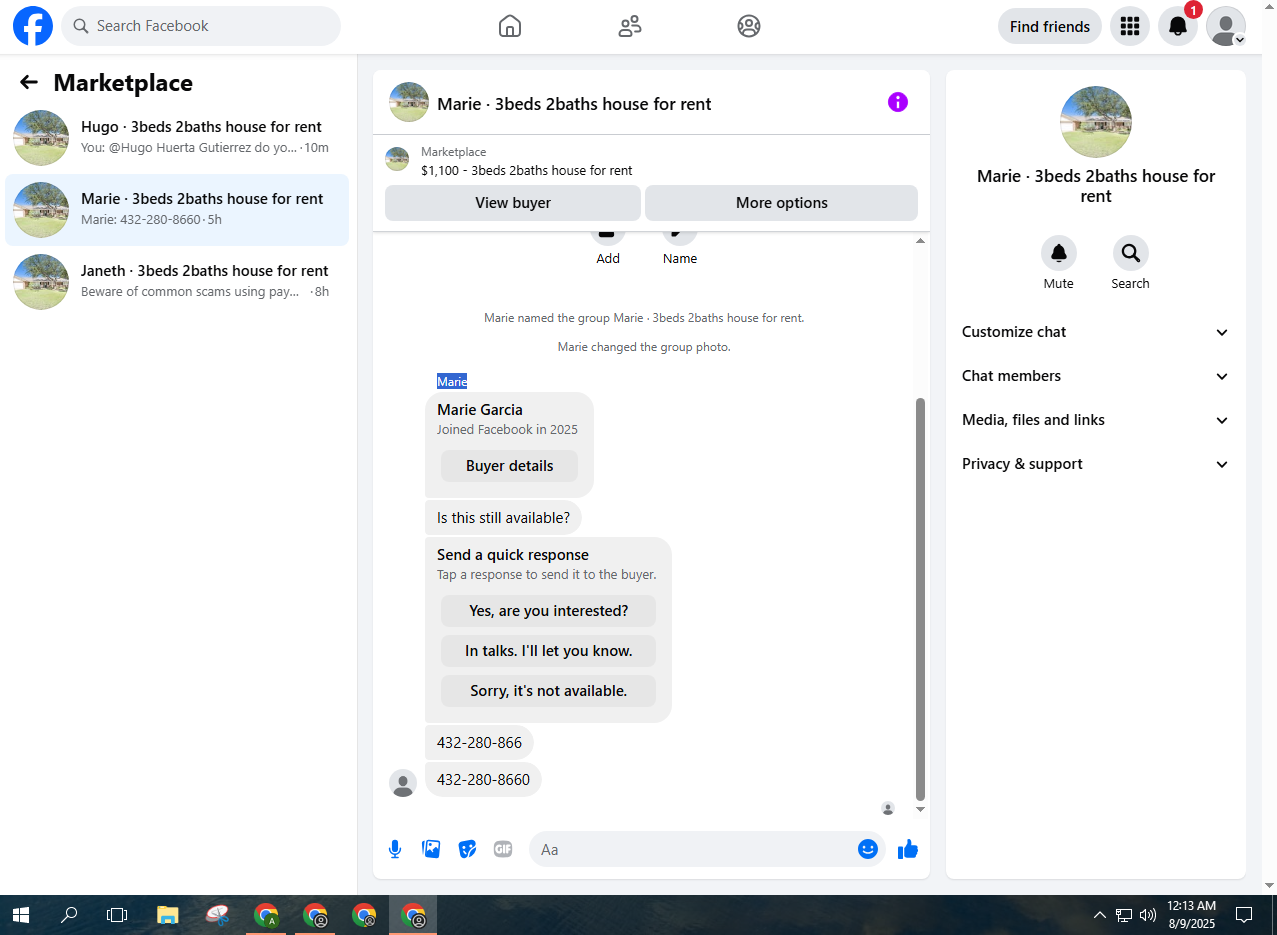The height and width of the screenshot is (935, 1277).
Task: Open the emoji picker smiley icon
Action: (868, 849)
